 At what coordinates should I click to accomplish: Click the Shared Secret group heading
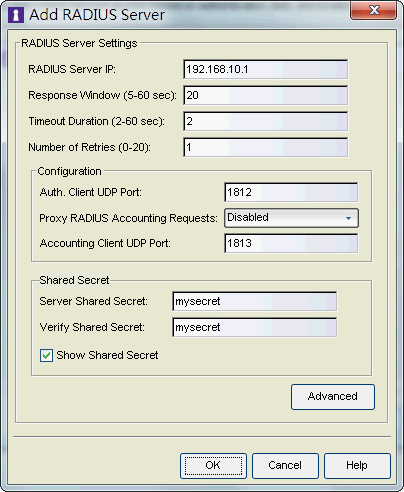coord(74,280)
